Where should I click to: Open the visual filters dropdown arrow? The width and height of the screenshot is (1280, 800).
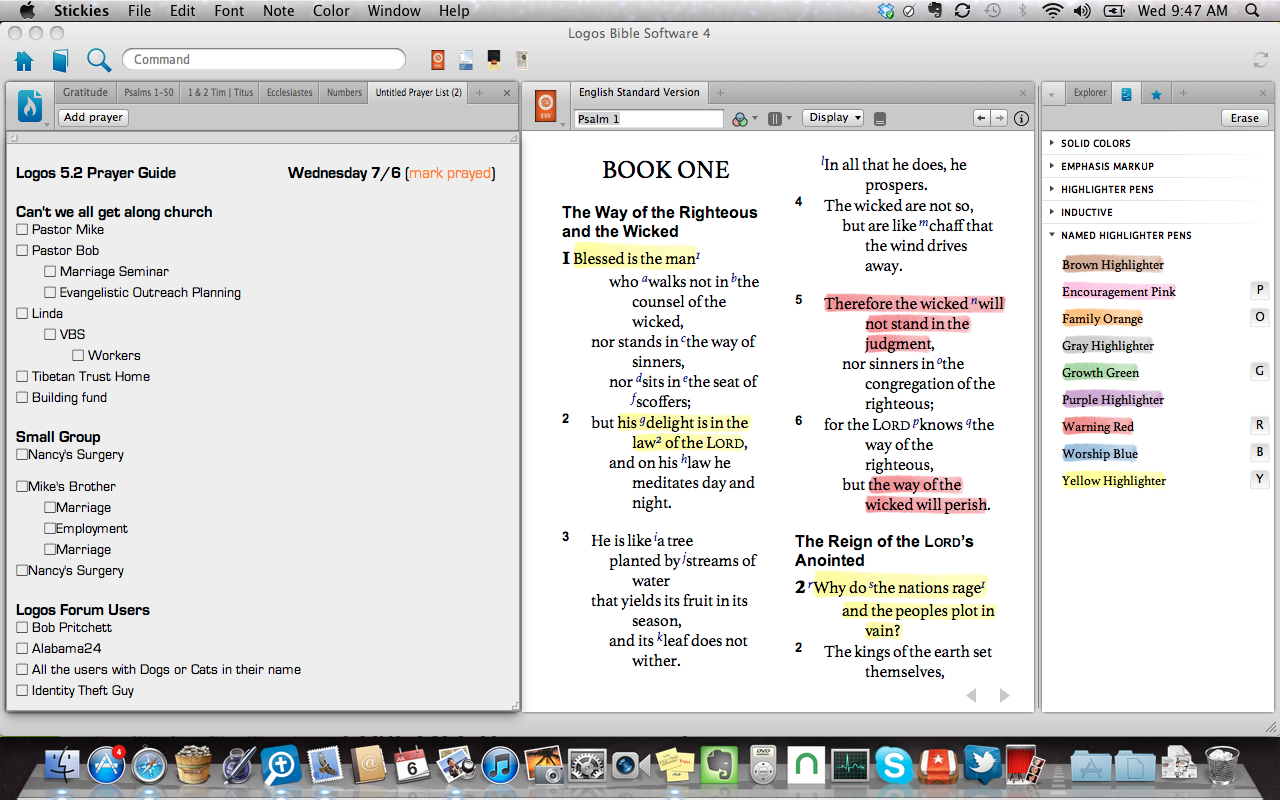pyautogui.click(x=755, y=118)
